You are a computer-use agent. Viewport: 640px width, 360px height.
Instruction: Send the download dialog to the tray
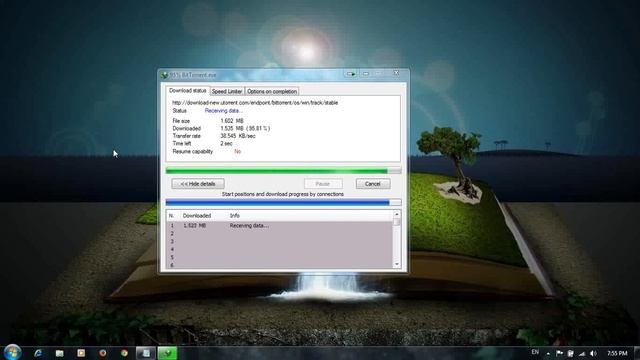pos(351,74)
